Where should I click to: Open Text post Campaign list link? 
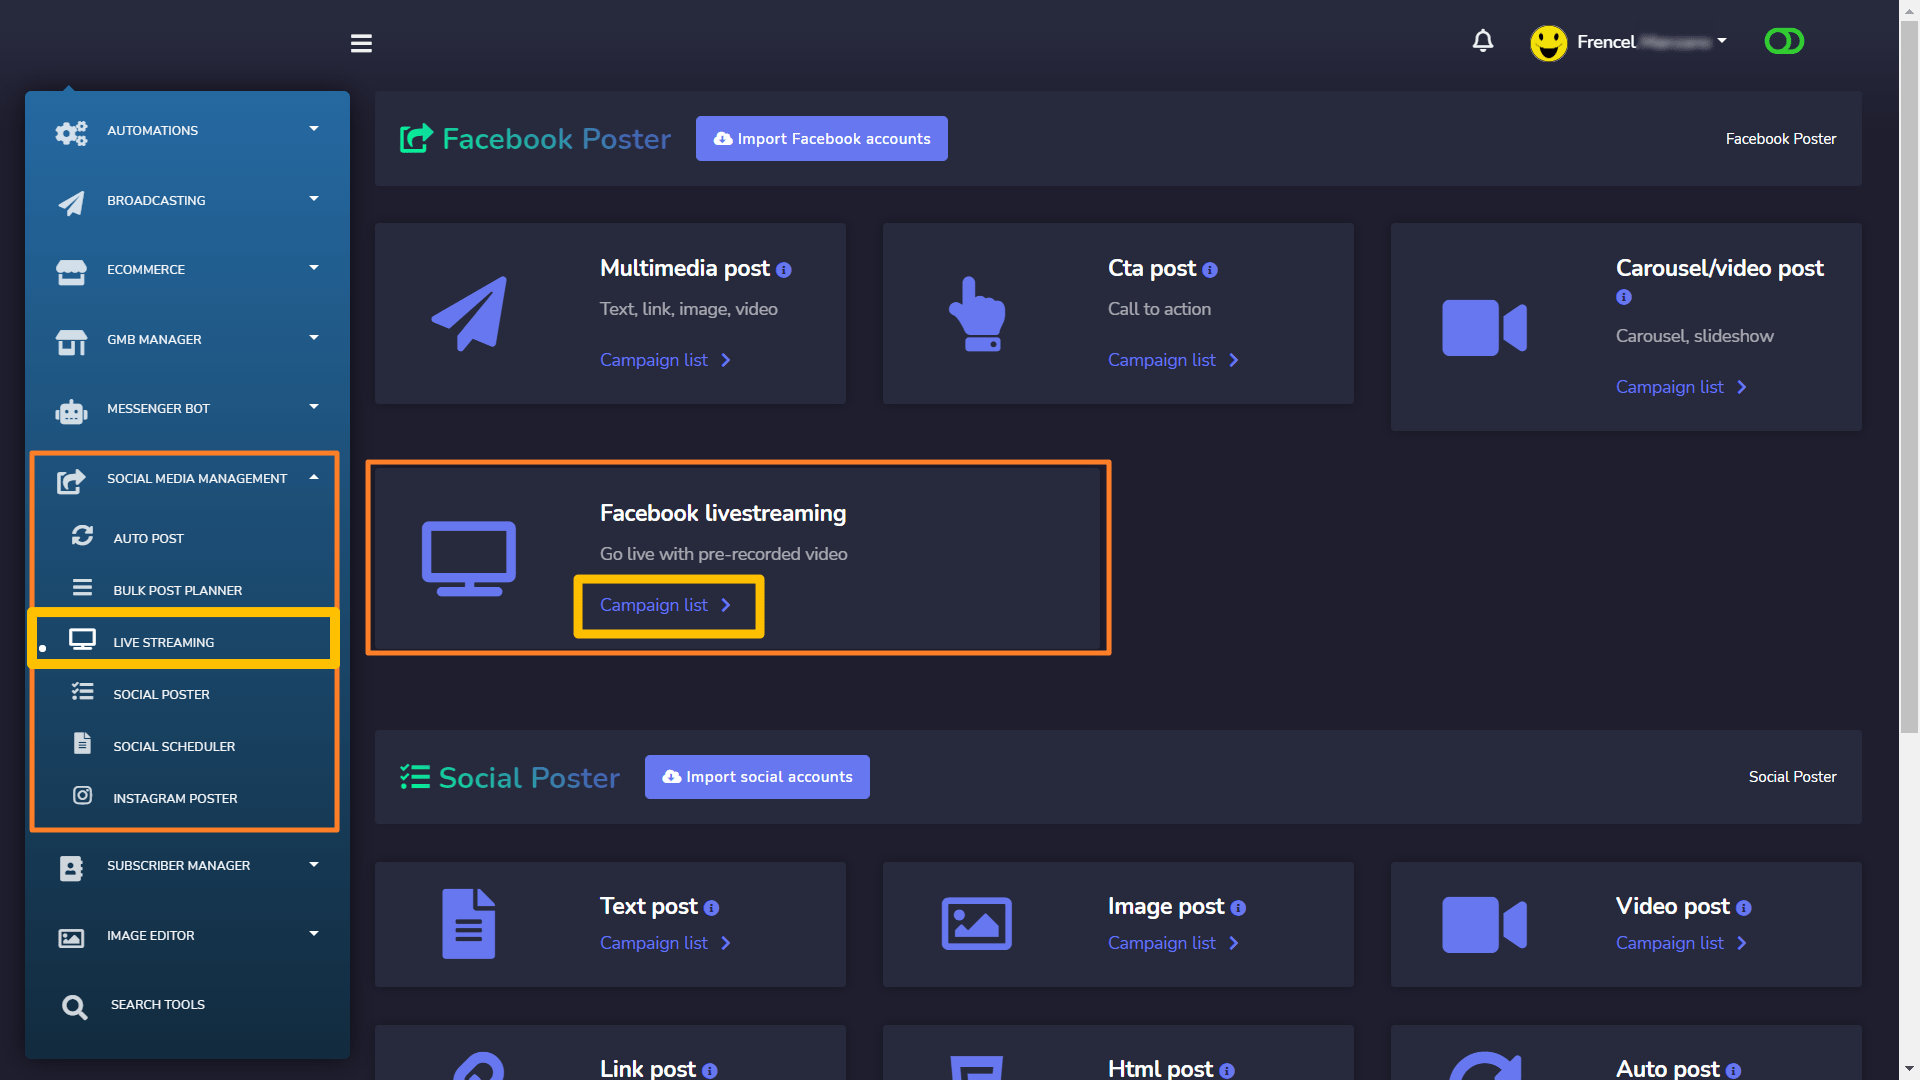click(665, 943)
